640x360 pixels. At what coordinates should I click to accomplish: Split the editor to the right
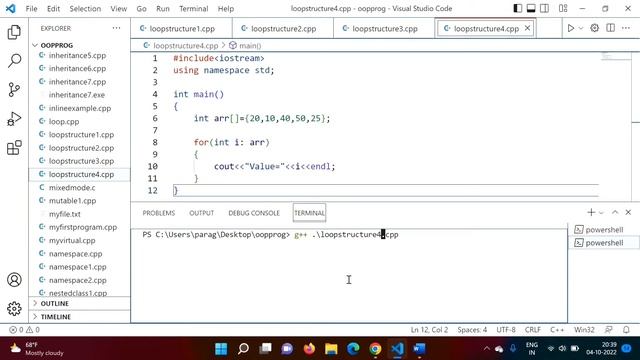(x=610, y=28)
